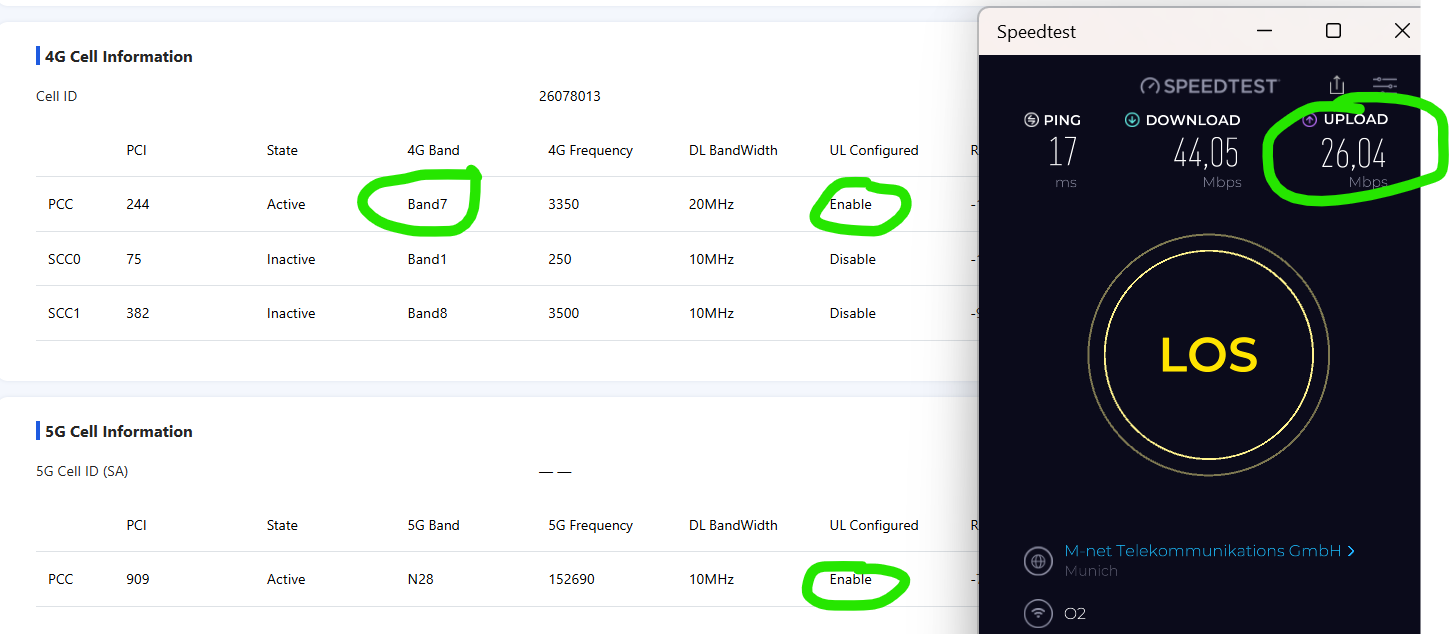Start the test with LOS button
Screen dimensions: 1451x634
[1209, 356]
